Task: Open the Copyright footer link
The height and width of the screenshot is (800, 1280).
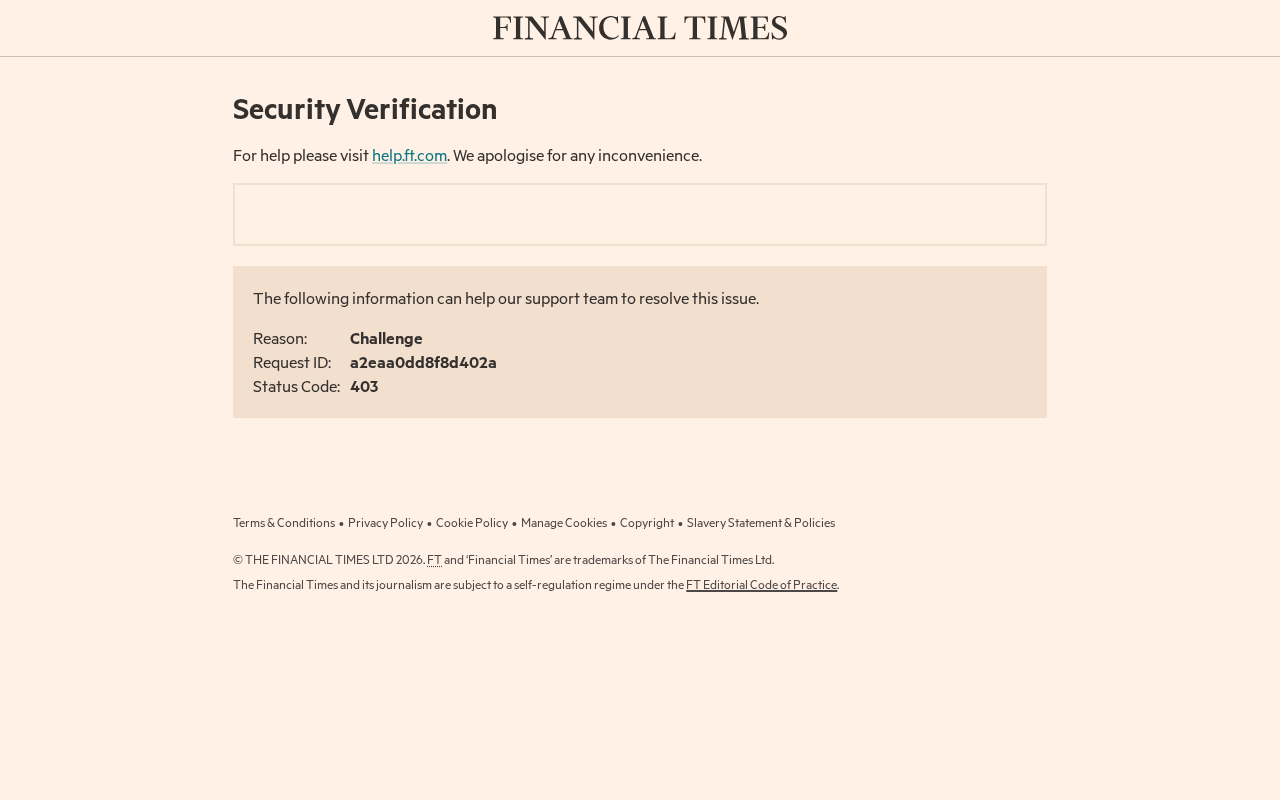Action: tap(647, 523)
